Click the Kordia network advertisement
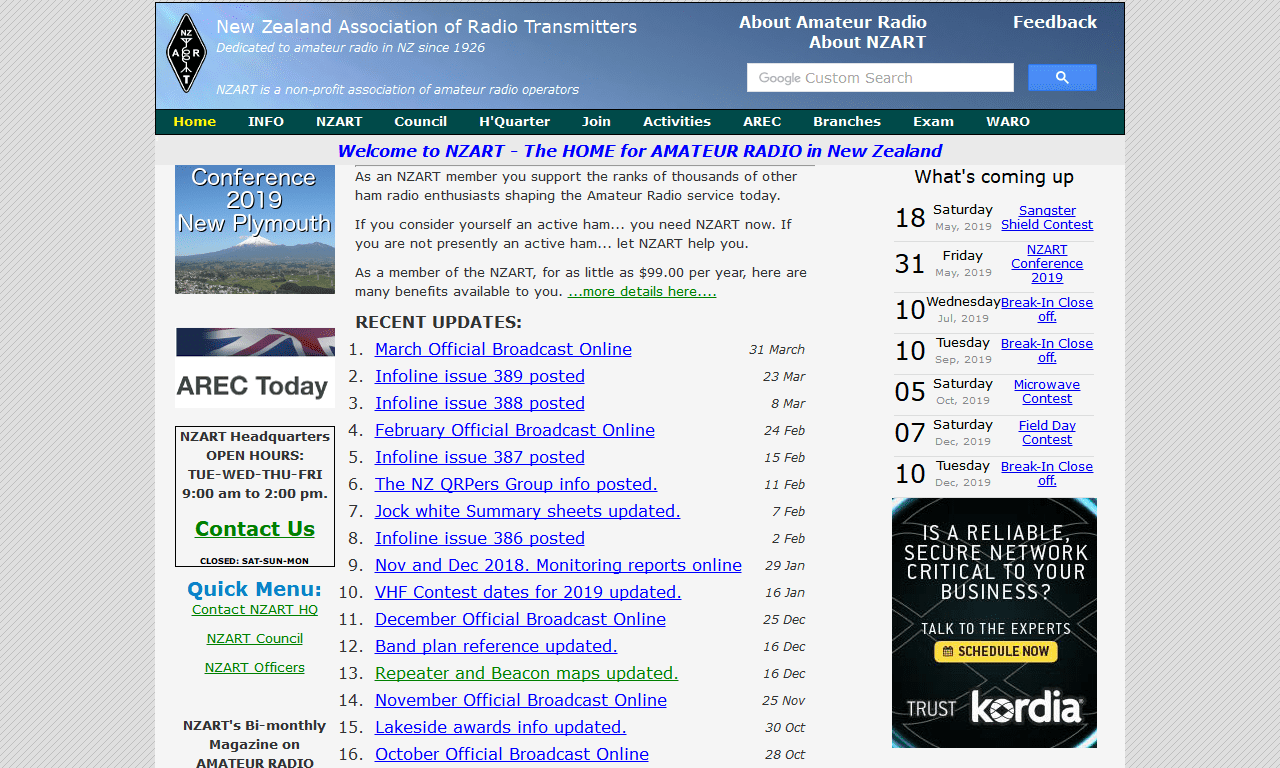Image resolution: width=1280 pixels, height=768 pixels. click(994, 623)
